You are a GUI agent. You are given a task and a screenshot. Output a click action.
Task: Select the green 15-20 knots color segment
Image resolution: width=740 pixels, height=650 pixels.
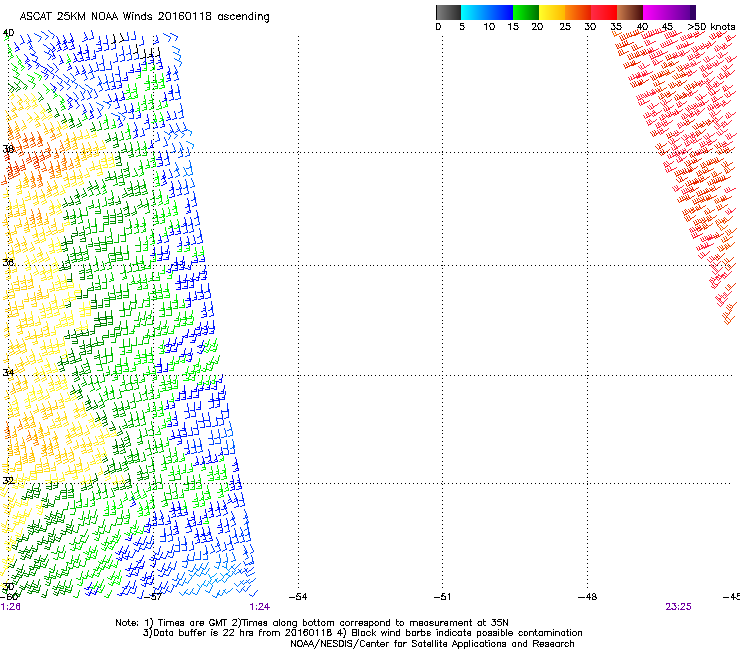coord(526,12)
